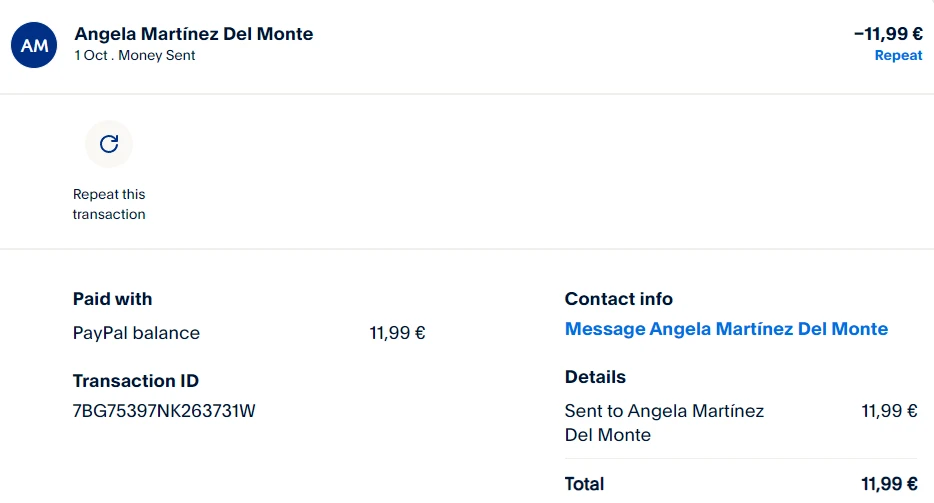Viewport: 934px width, 503px height.
Task: Click the transaction ID 7BG75397NK263731W
Action: [x=164, y=411]
